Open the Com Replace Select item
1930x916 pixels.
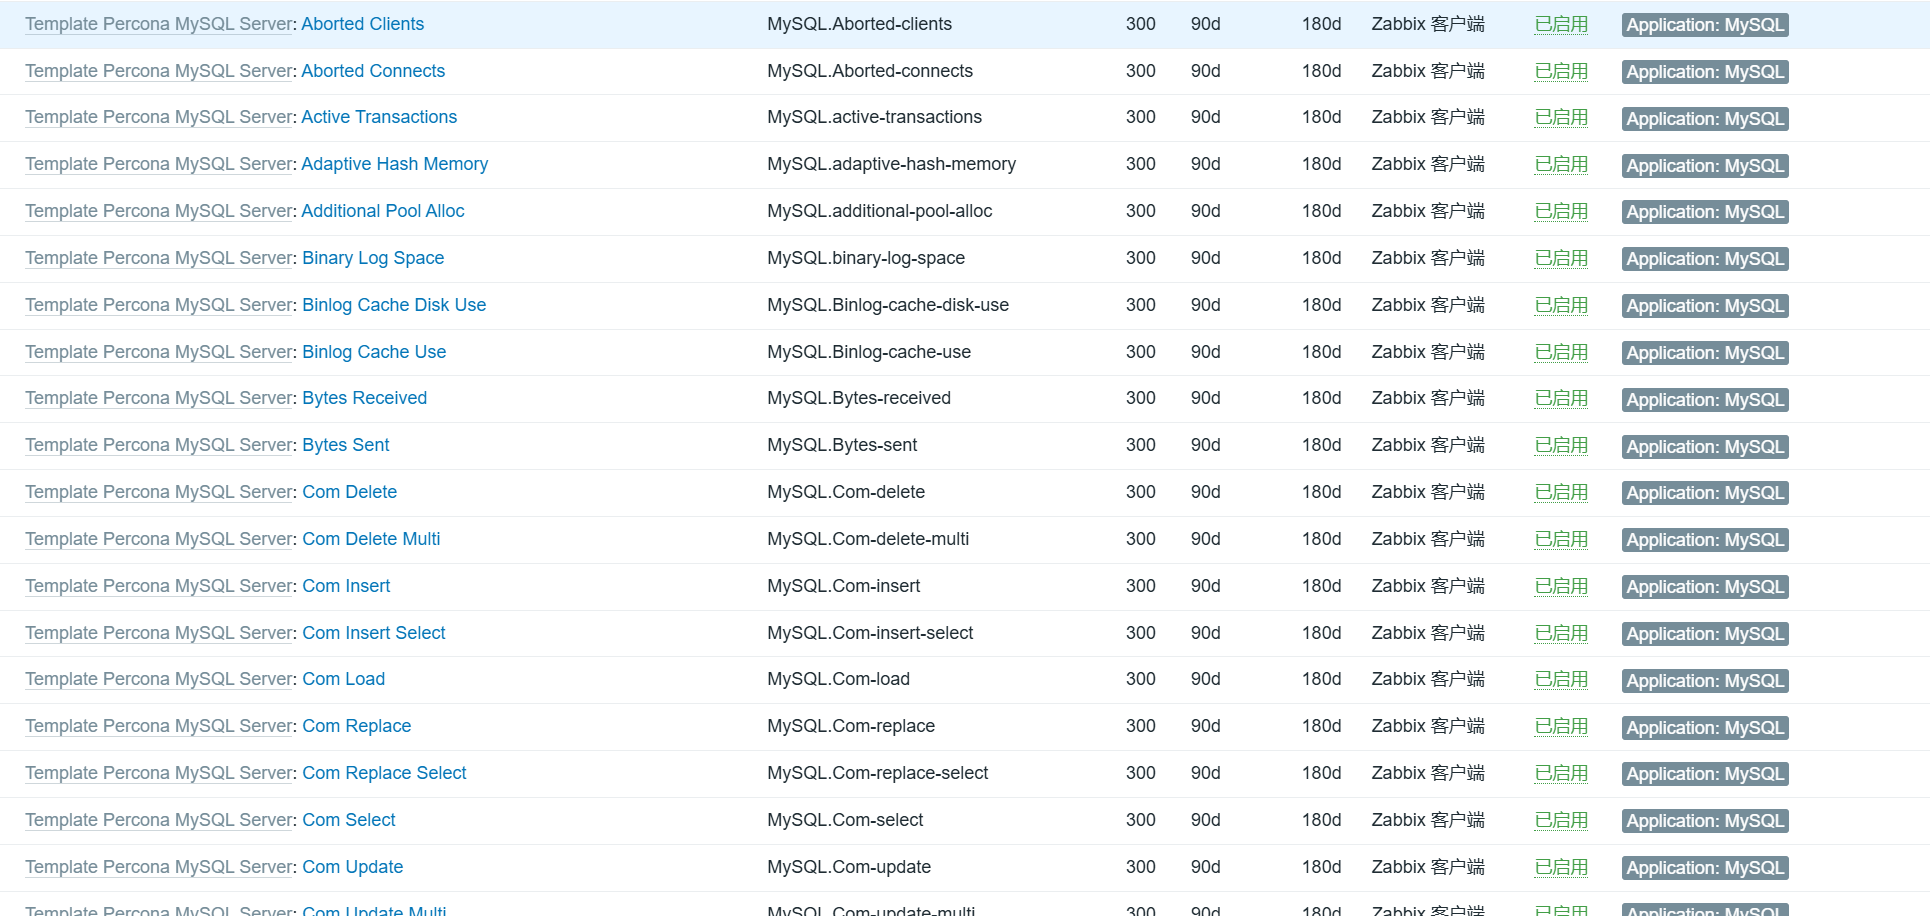384,773
